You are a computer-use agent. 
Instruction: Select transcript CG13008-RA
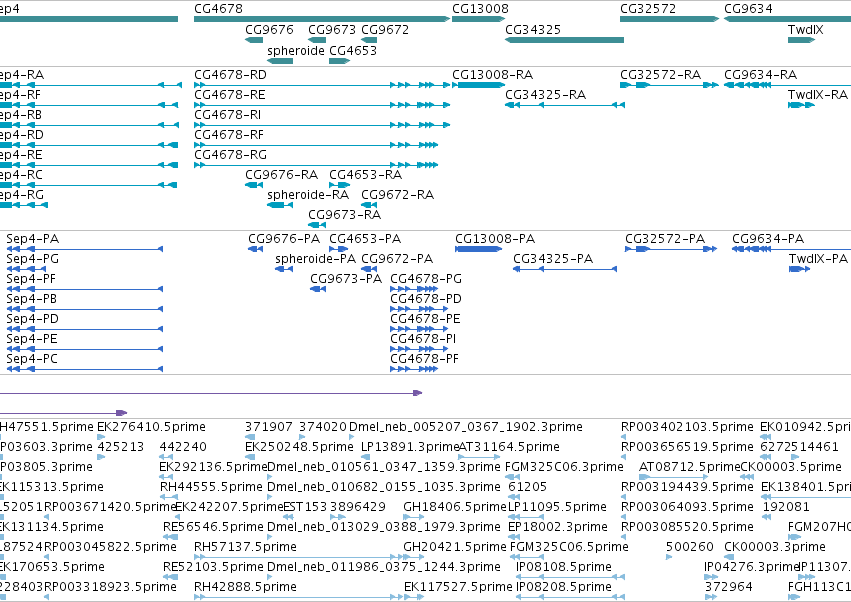pos(492,75)
